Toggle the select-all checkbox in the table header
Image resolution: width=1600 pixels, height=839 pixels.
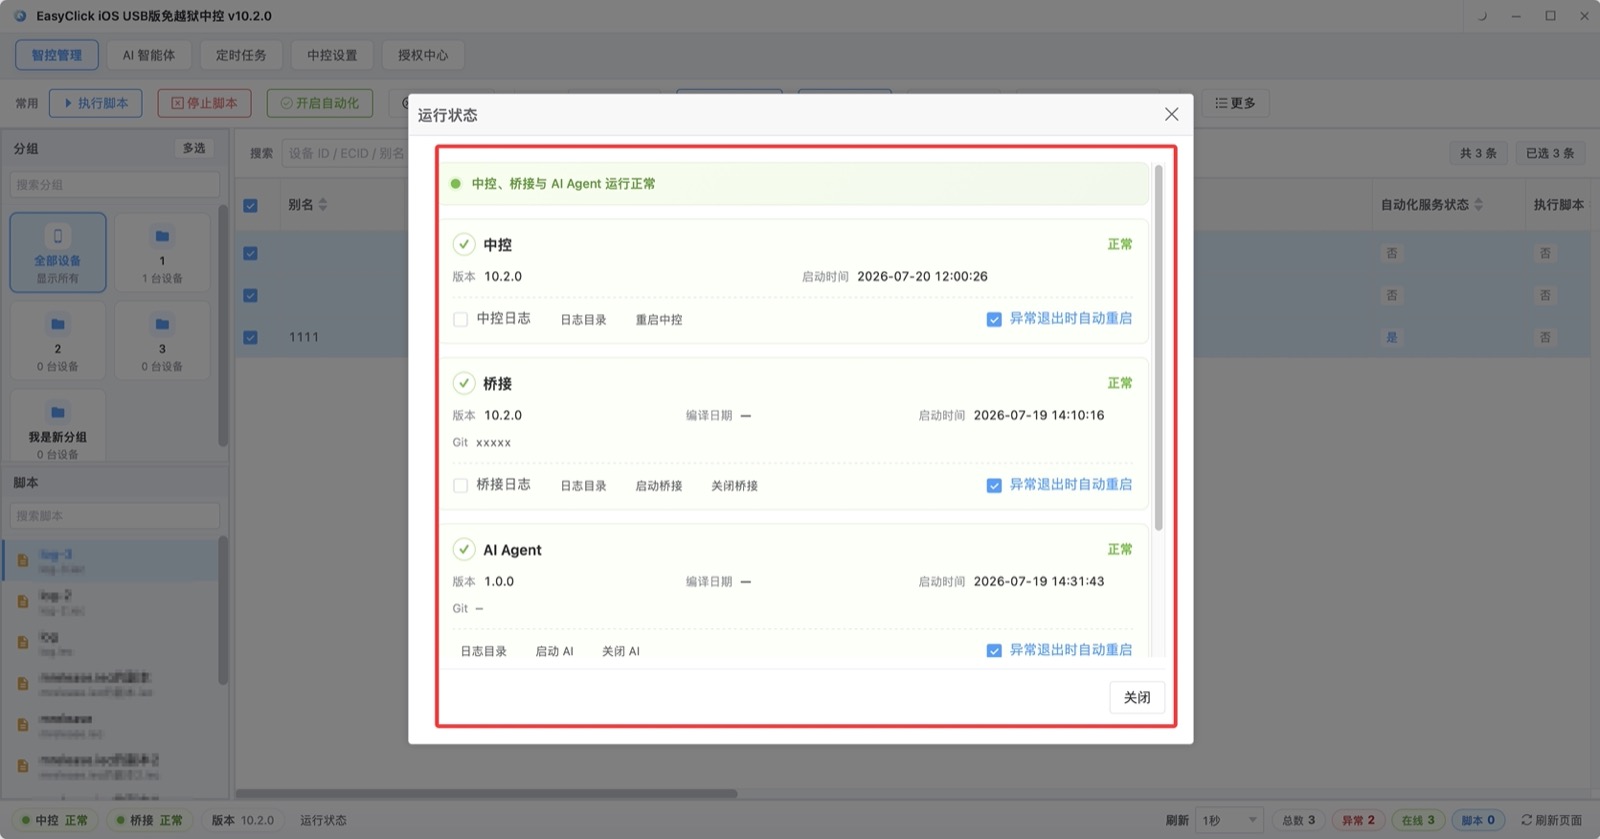coord(250,205)
